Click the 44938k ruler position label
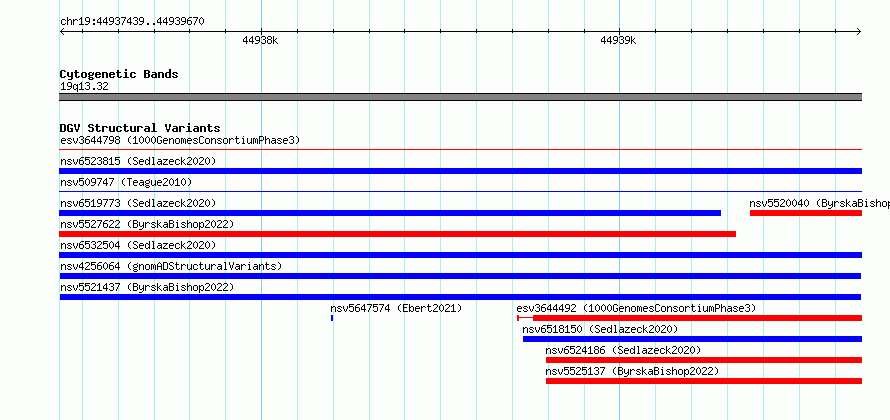This screenshot has height=420, width=890. tap(260, 40)
